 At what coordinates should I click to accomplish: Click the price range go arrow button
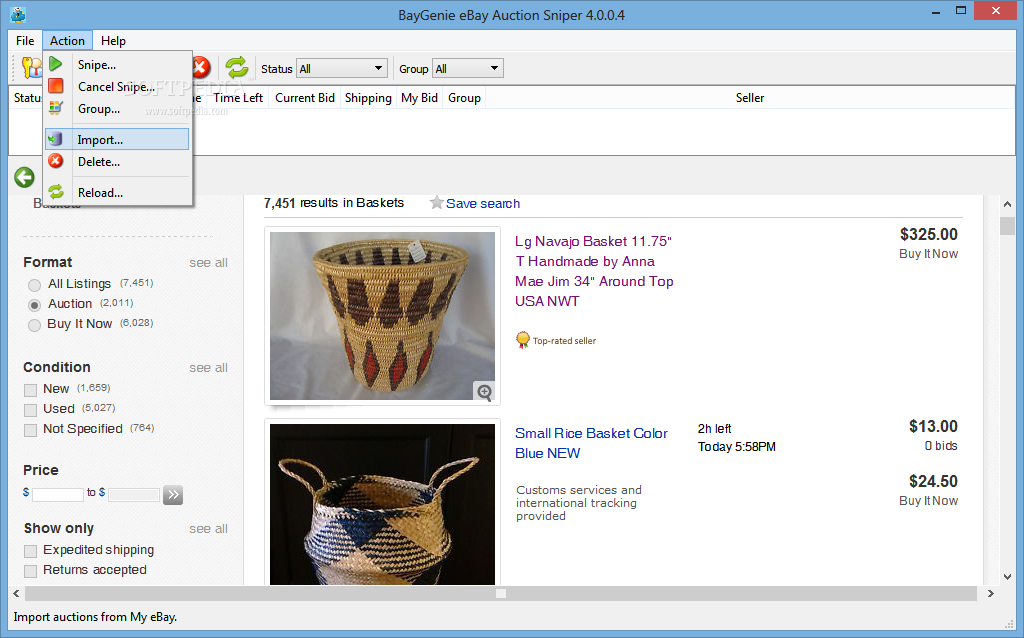pyautogui.click(x=173, y=494)
